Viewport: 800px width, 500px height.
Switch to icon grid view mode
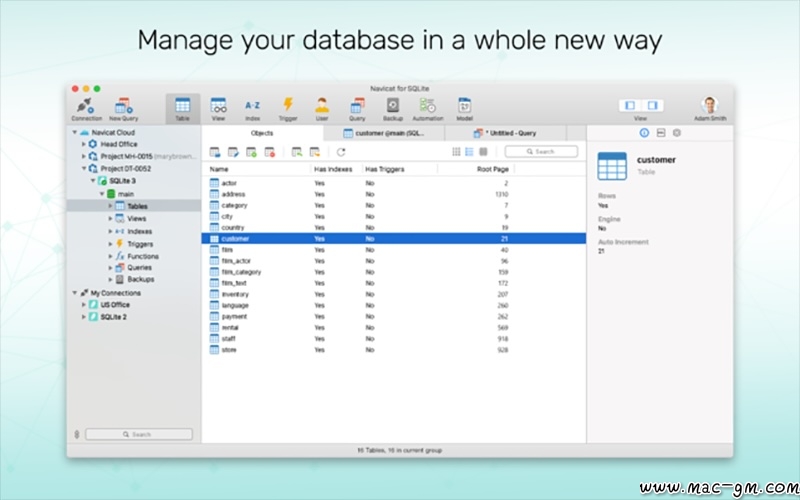click(456, 152)
